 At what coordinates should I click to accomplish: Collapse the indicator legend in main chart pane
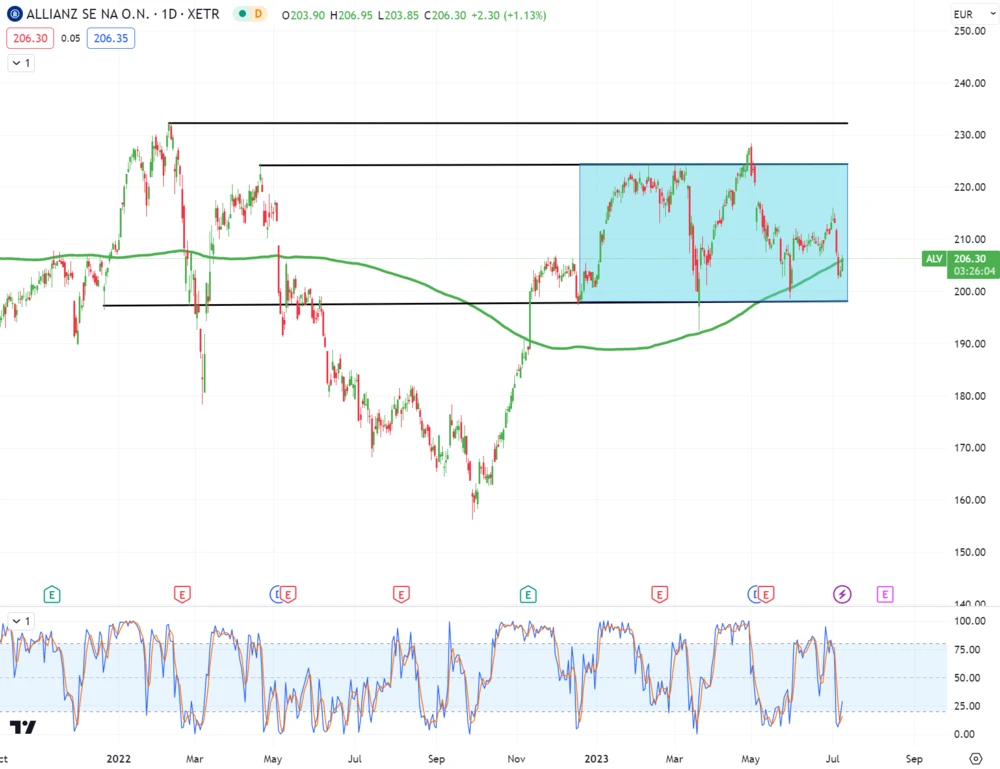[x=21, y=63]
